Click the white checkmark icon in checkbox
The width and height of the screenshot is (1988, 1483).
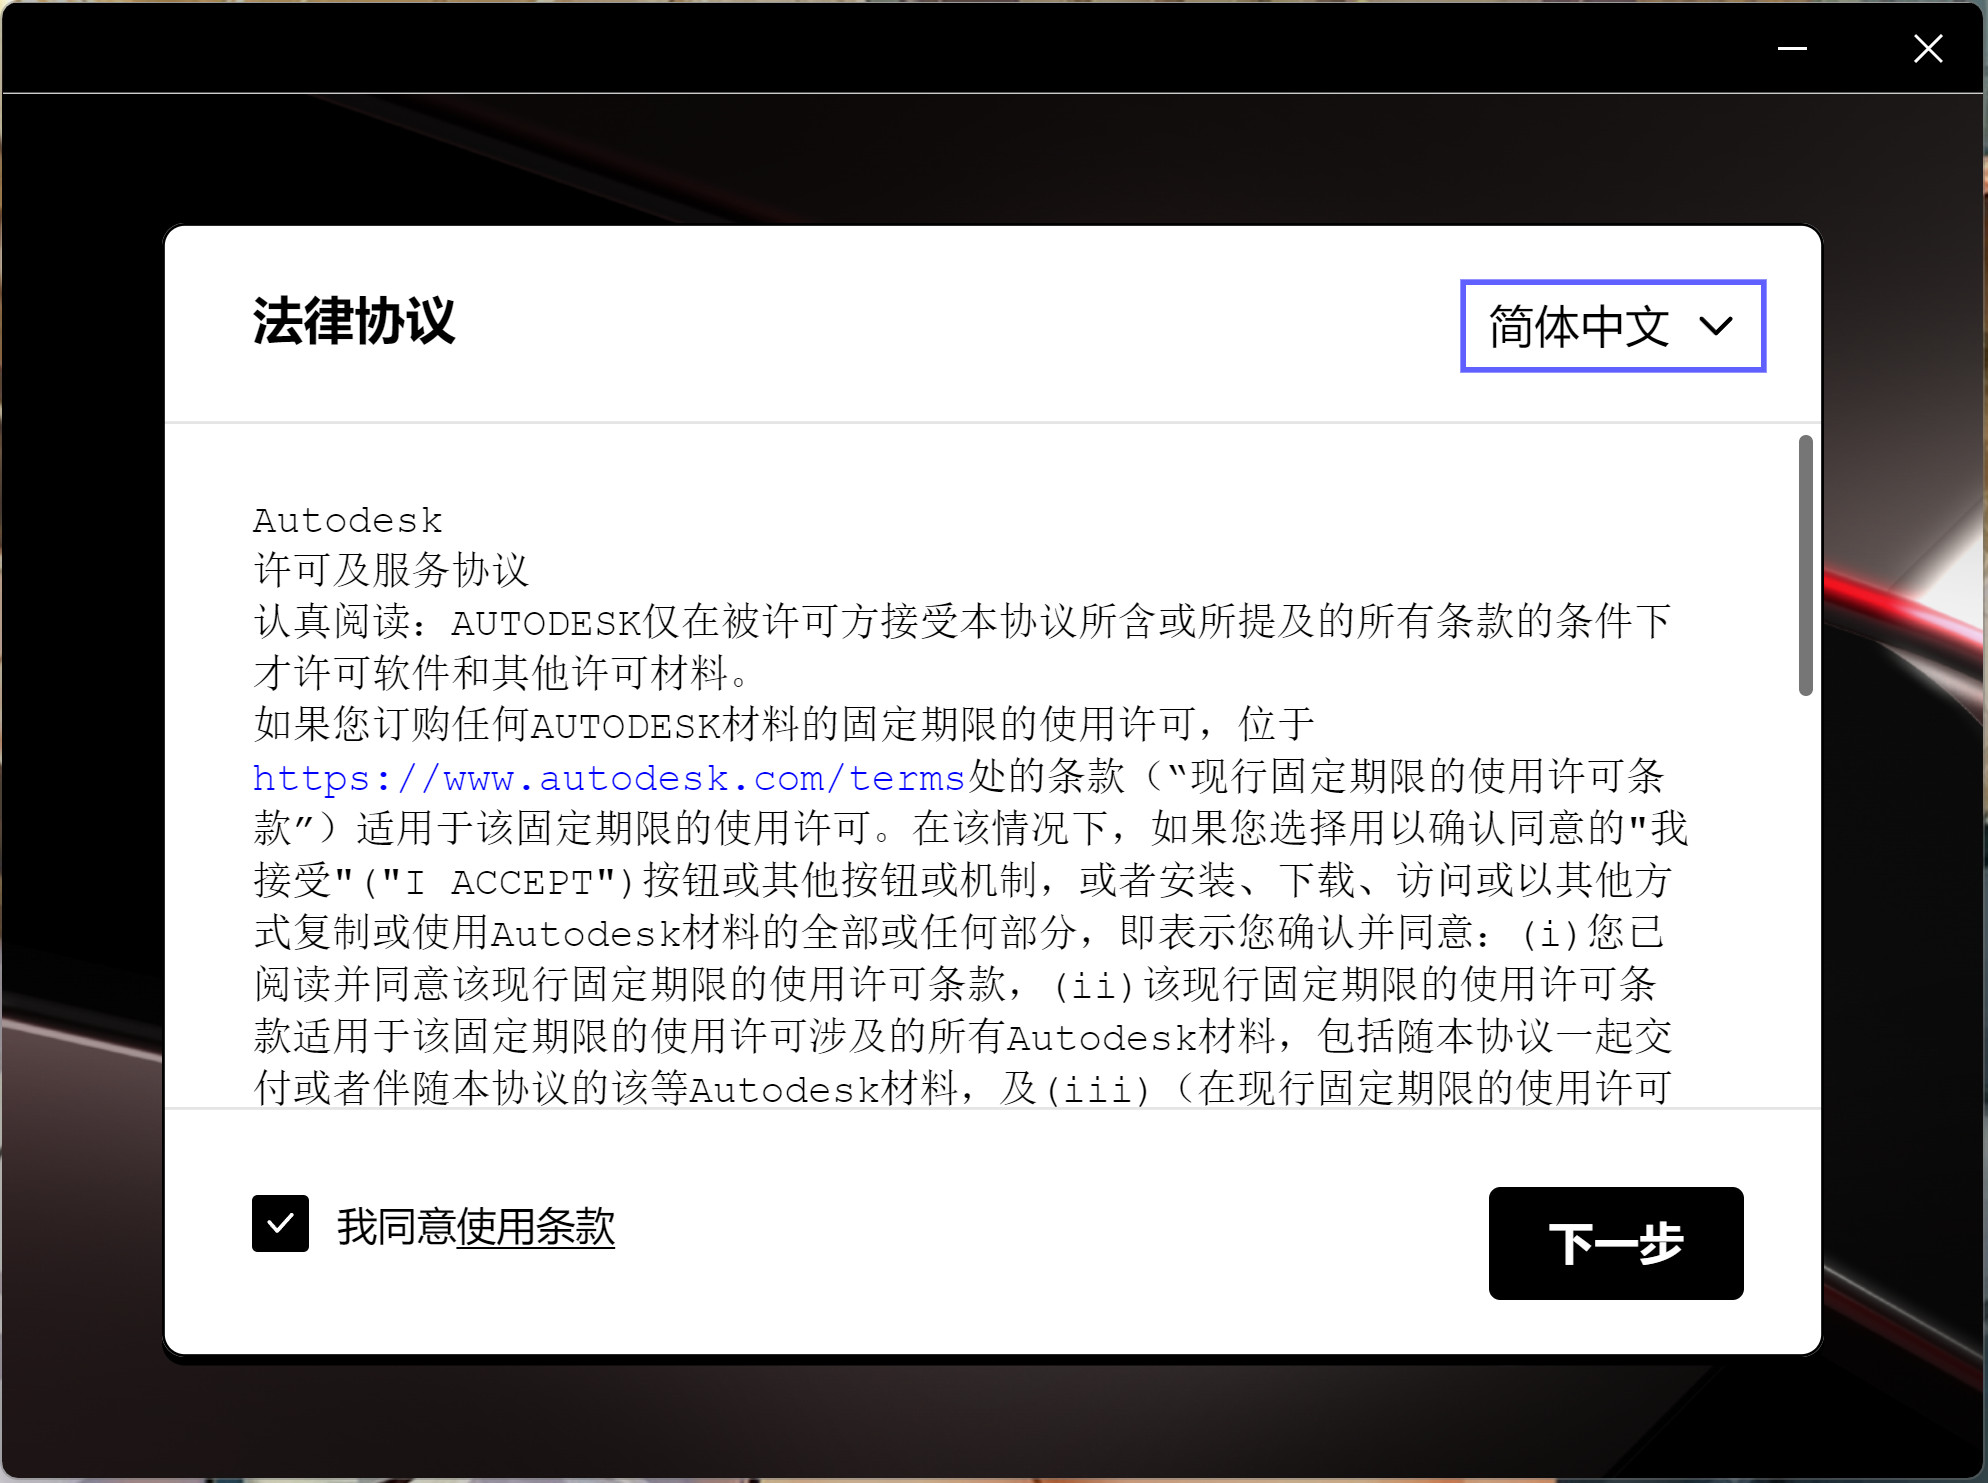(280, 1223)
